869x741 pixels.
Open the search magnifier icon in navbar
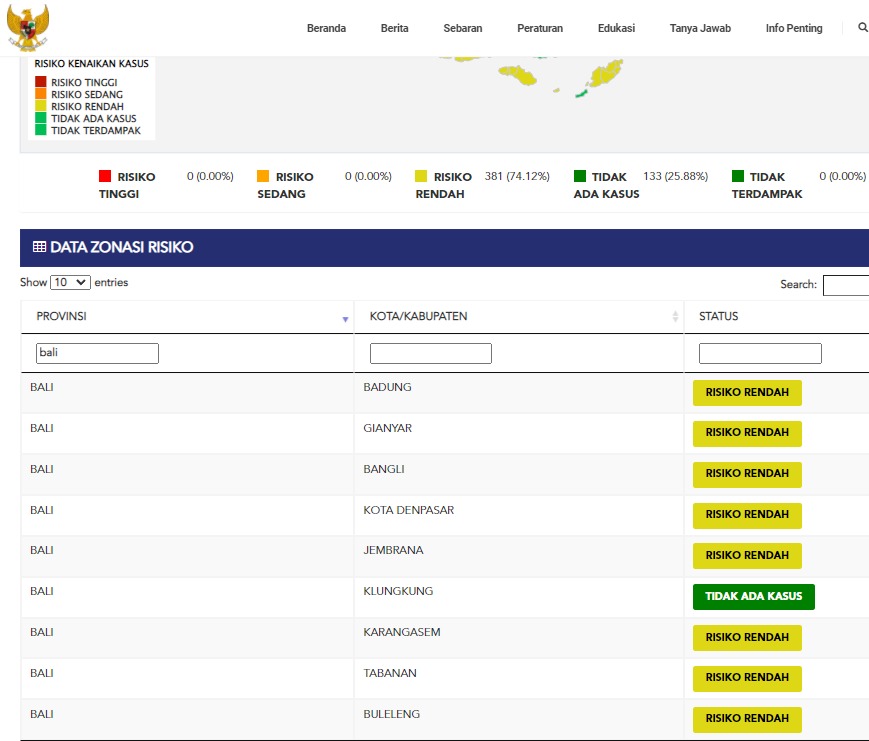[x=862, y=28]
